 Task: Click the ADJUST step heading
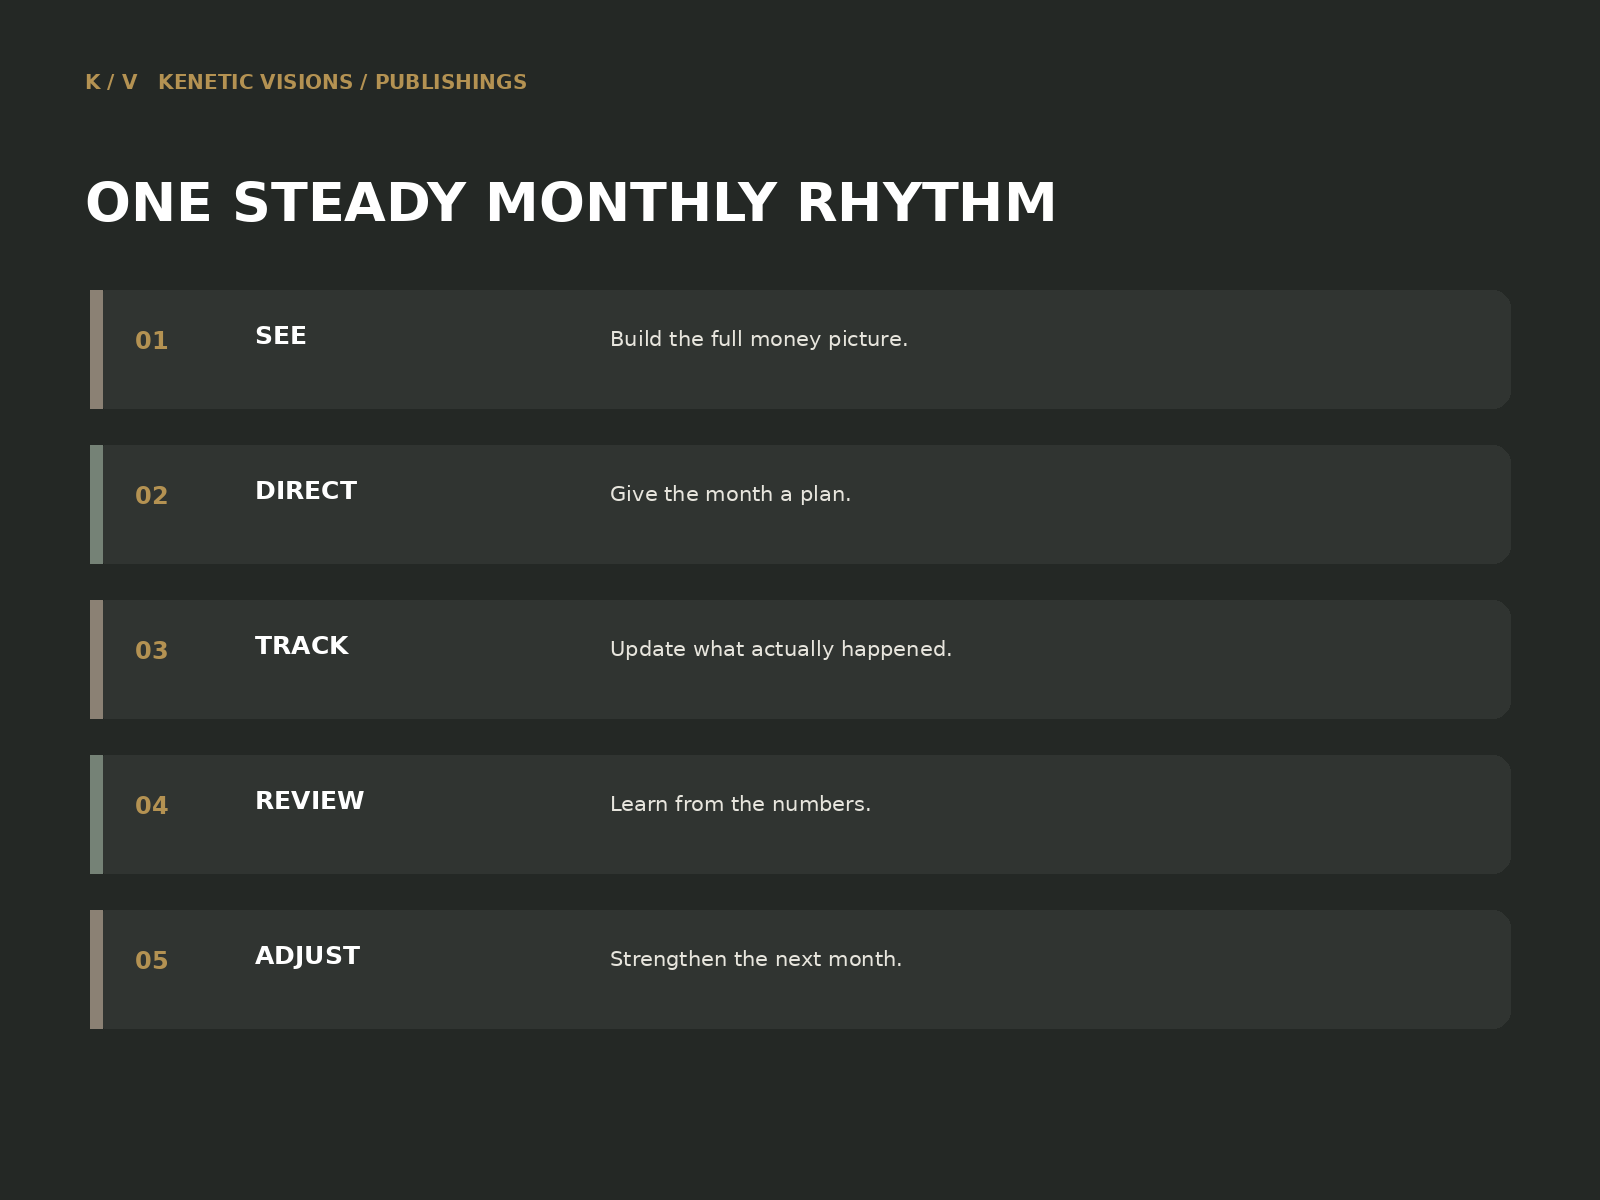click(307, 957)
